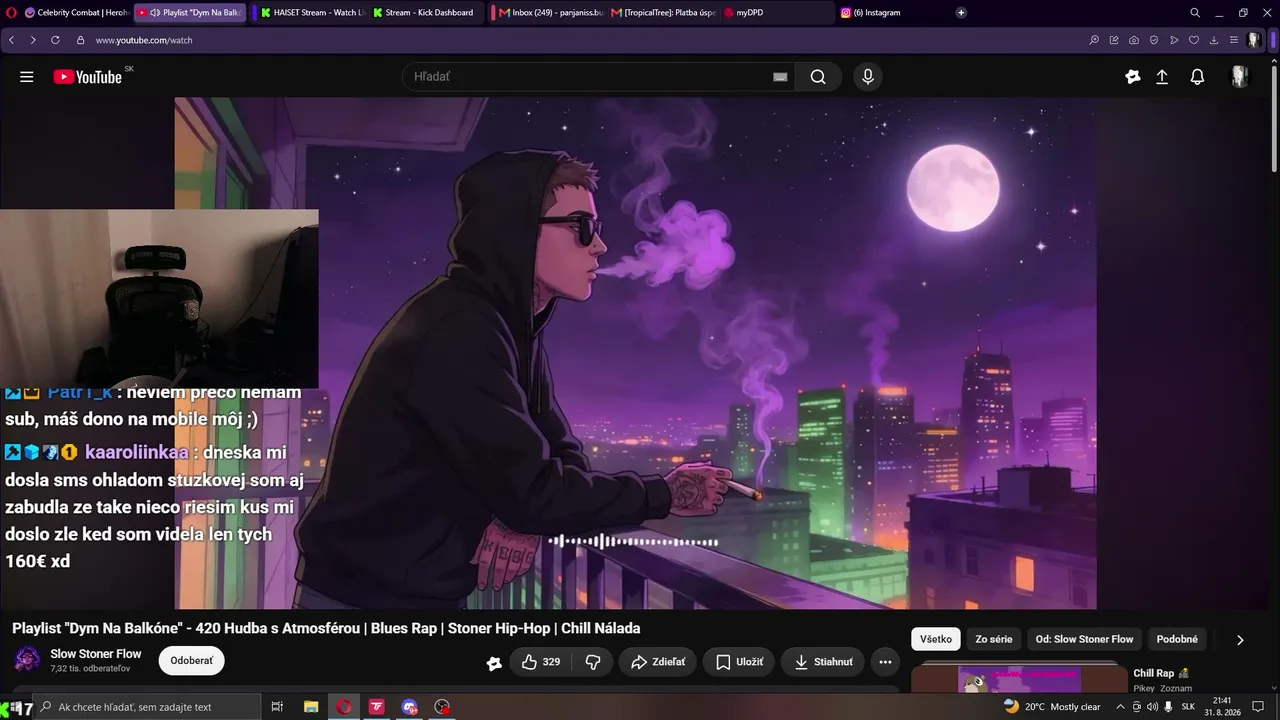The height and width of the screenshot is (720, 1280).
Task: Start voice search with the microphone
Action: (x=868, y=77)
